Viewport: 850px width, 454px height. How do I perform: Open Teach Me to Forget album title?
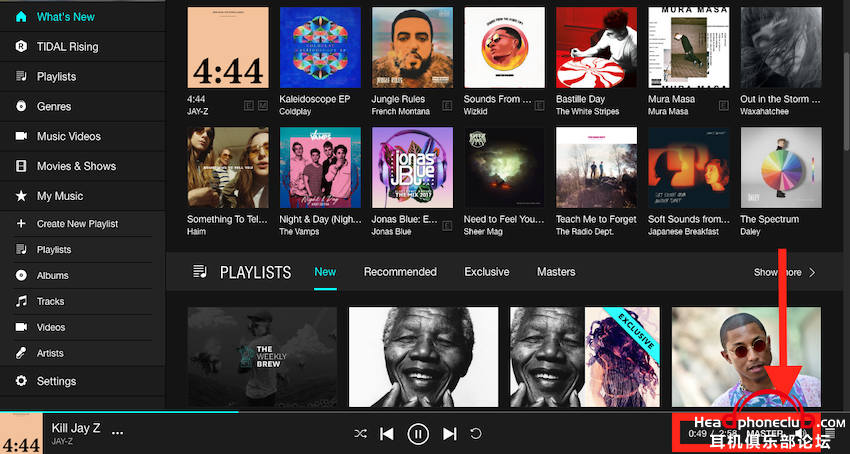(596, 219)
